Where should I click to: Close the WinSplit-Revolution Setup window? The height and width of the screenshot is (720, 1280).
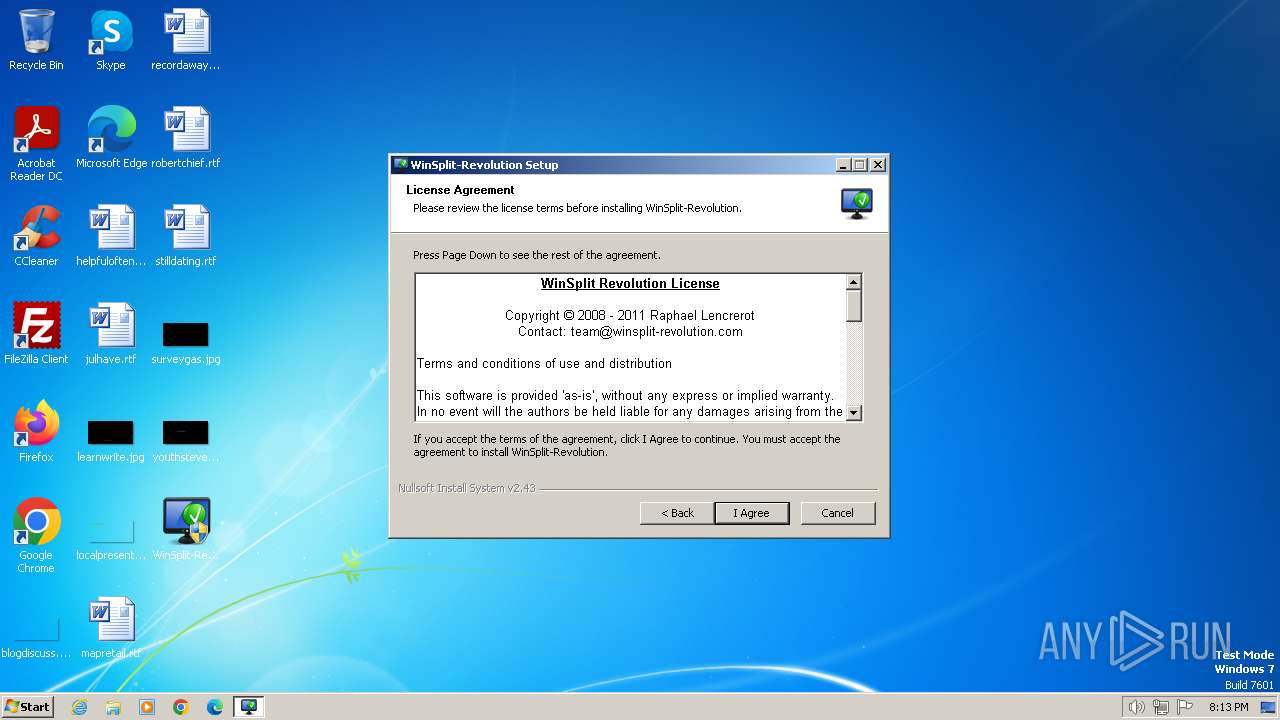coord(878,165)
